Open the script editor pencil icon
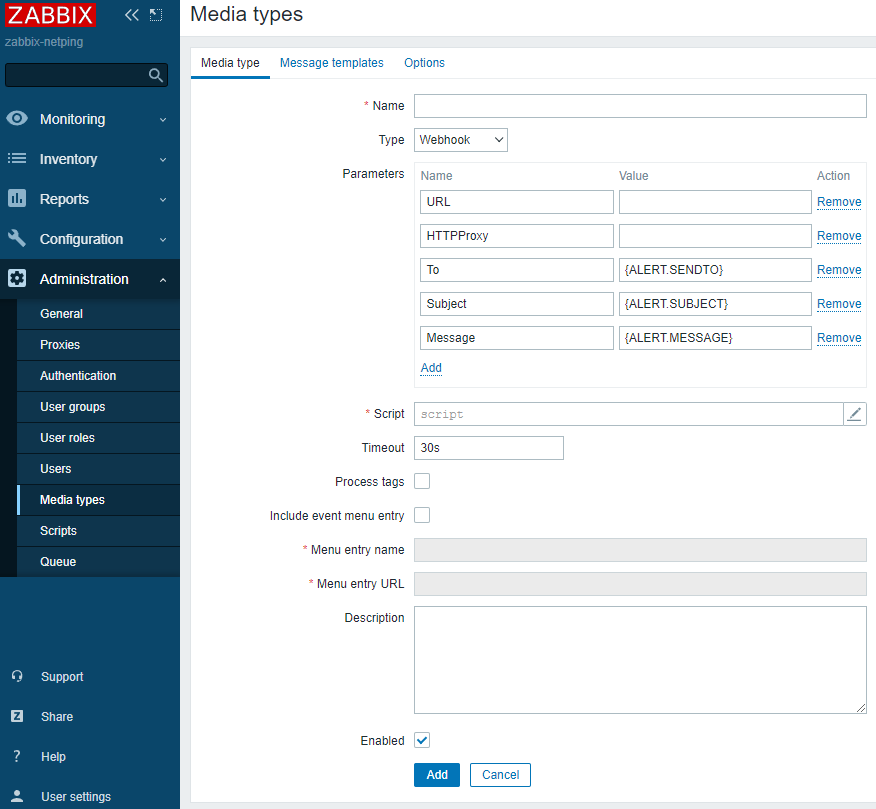Viewport: 876px width, 809px height. click(x=854, y=414)
